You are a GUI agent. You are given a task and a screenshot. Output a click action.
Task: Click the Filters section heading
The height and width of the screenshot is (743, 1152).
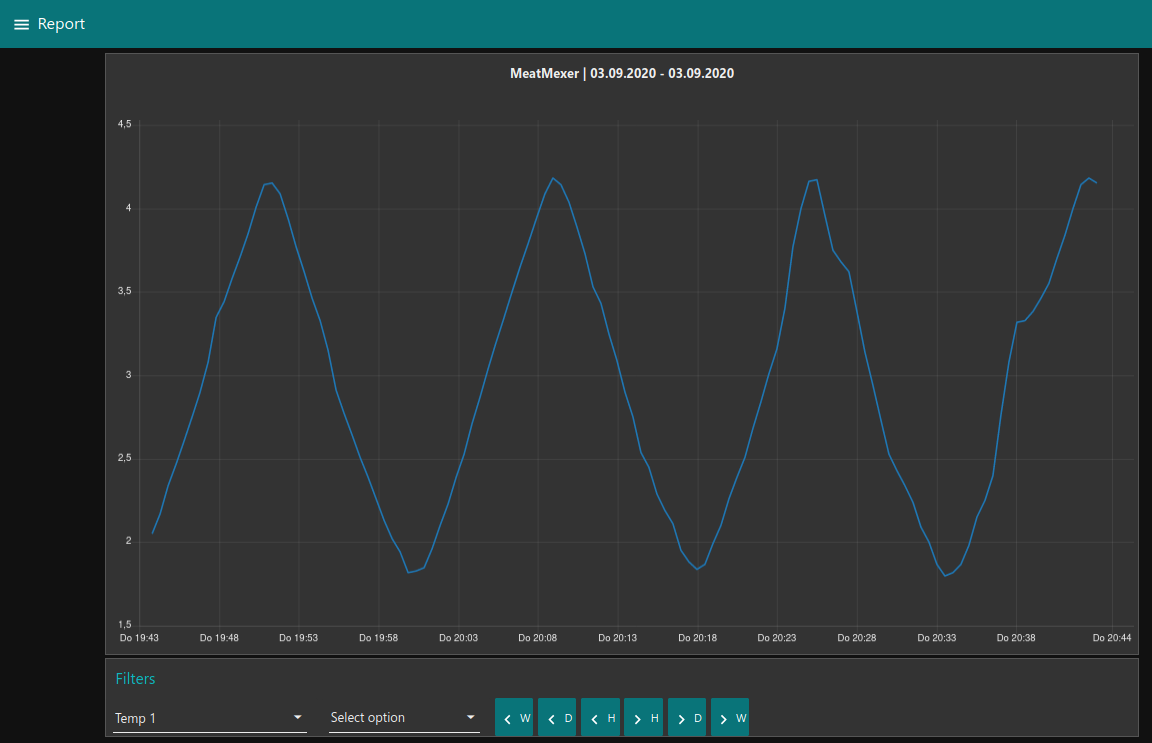pos(135,679)
